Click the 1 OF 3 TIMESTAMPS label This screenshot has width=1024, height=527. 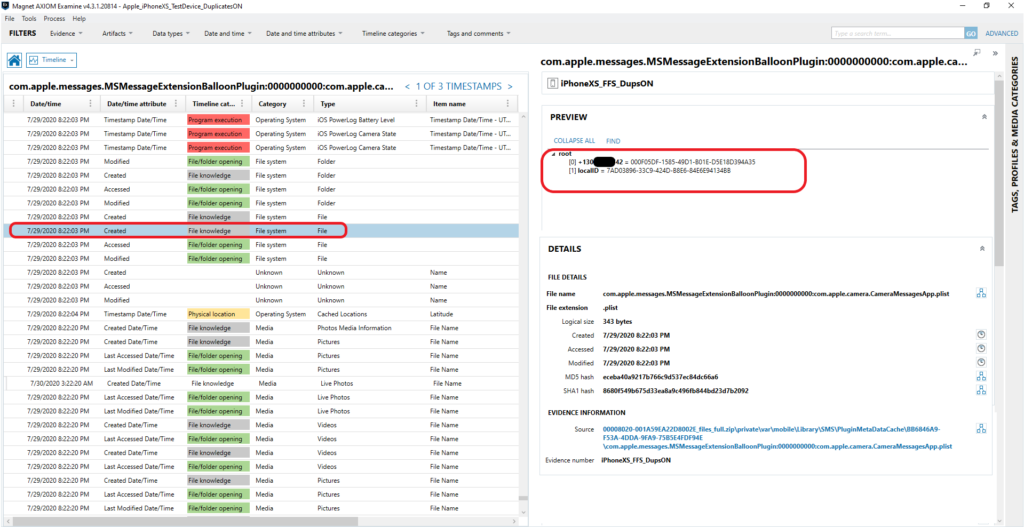click(x=459, y=86)
